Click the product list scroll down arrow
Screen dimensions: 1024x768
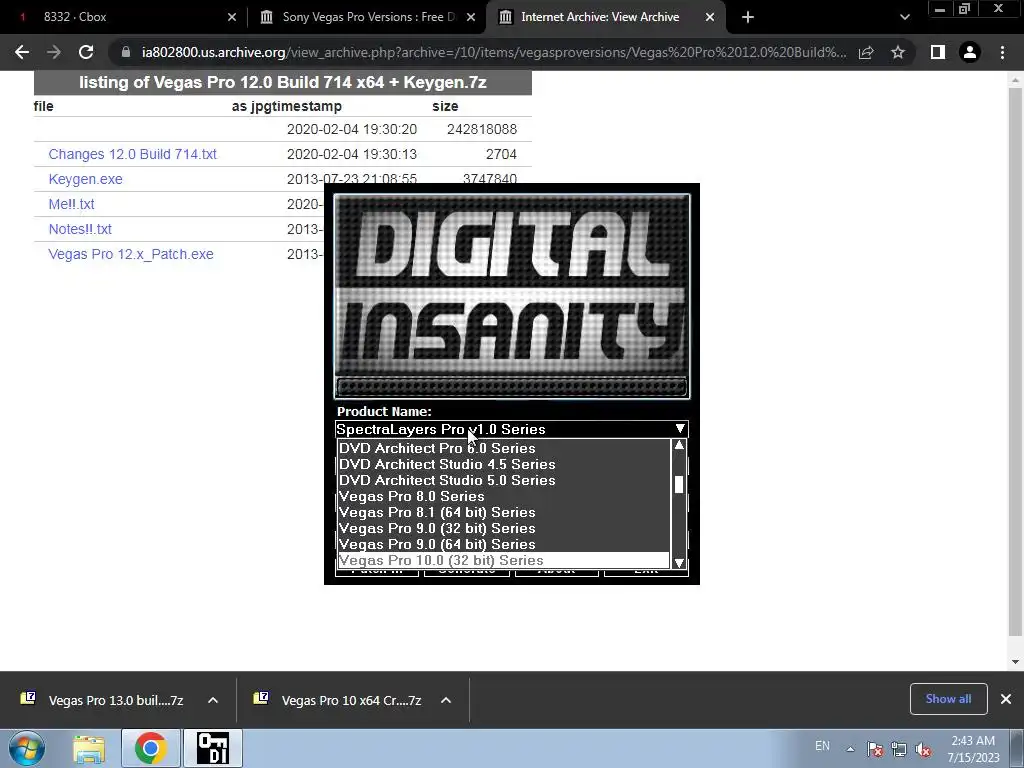pyautogui.click(x=679, y=562)
